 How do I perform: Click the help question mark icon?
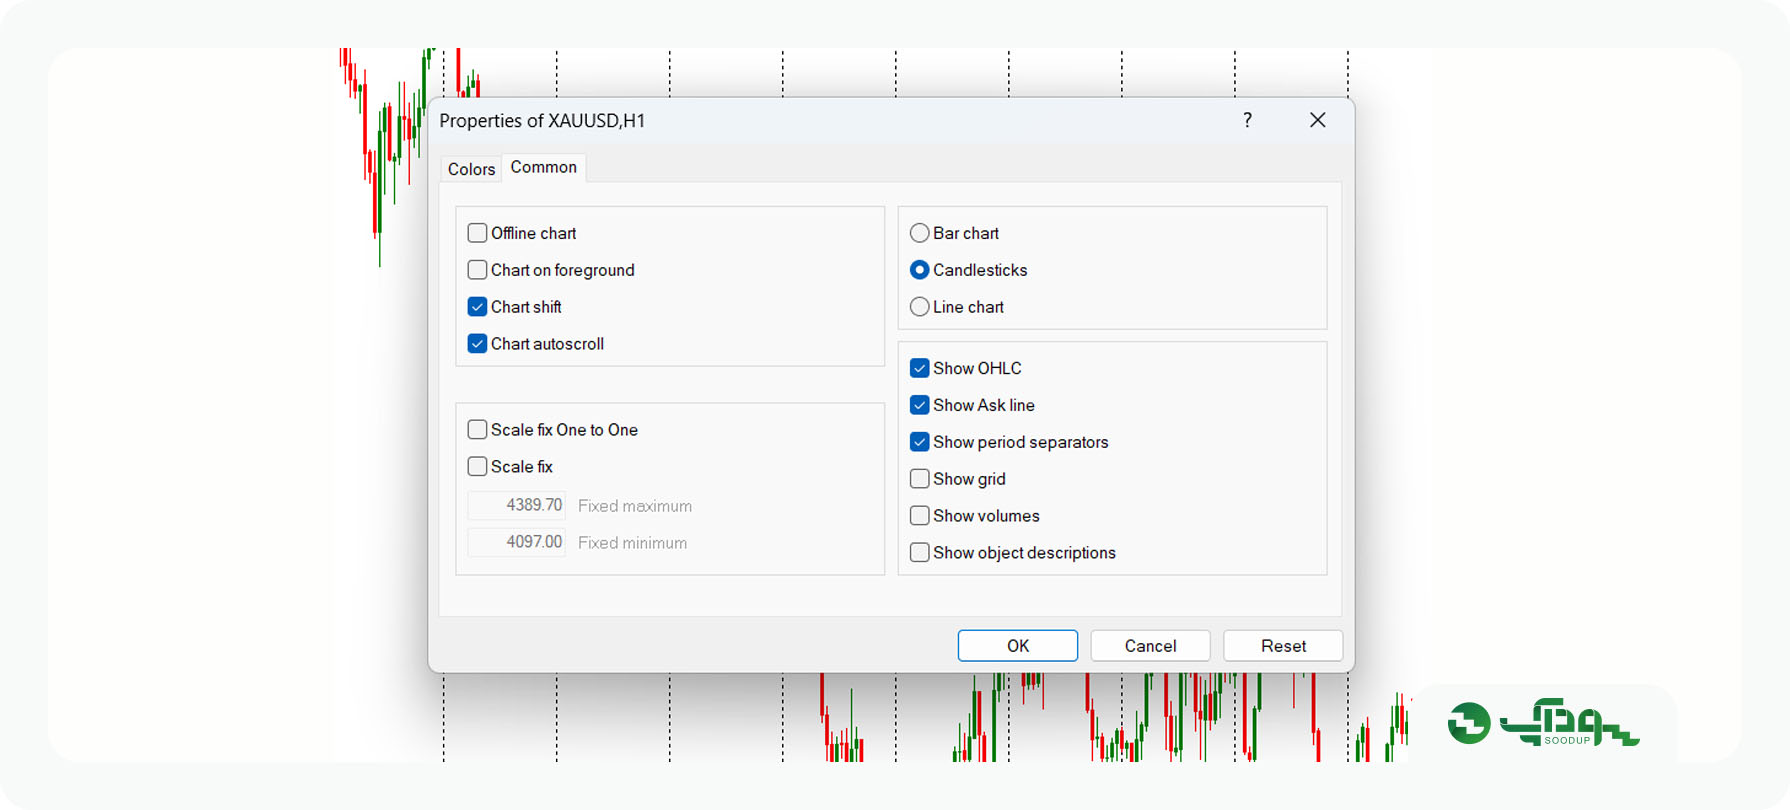1247,120
